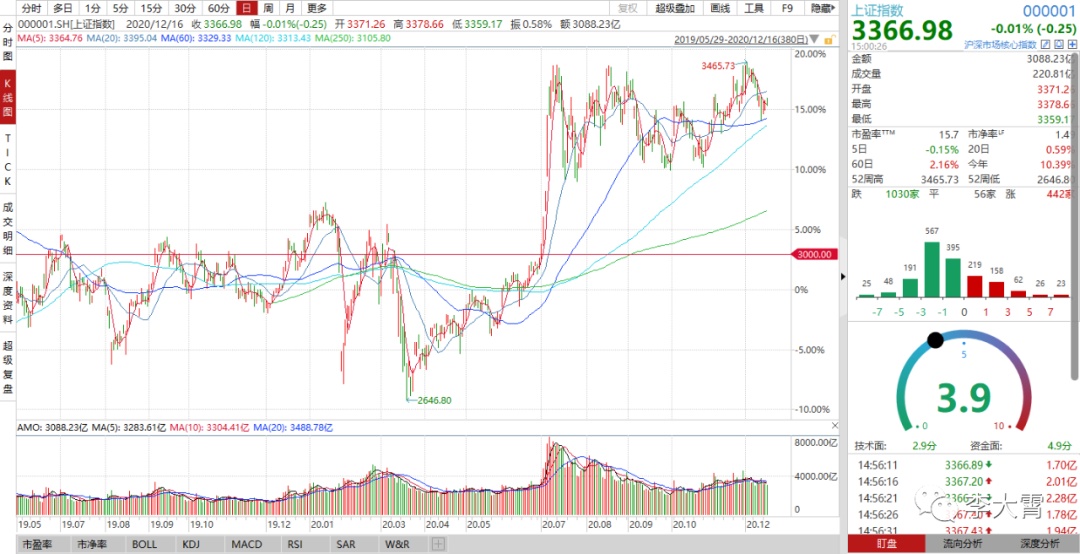Select the 多日 multi-day tab
Screen dimensions: 1080x554
pyautogui.click(x=63, y=8)
